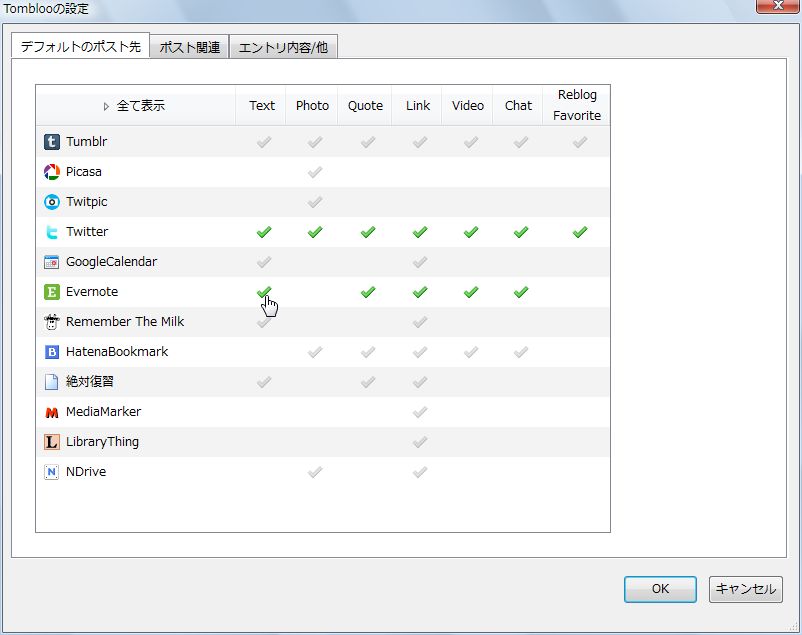Click the NDrive N icon

(52, 472)
